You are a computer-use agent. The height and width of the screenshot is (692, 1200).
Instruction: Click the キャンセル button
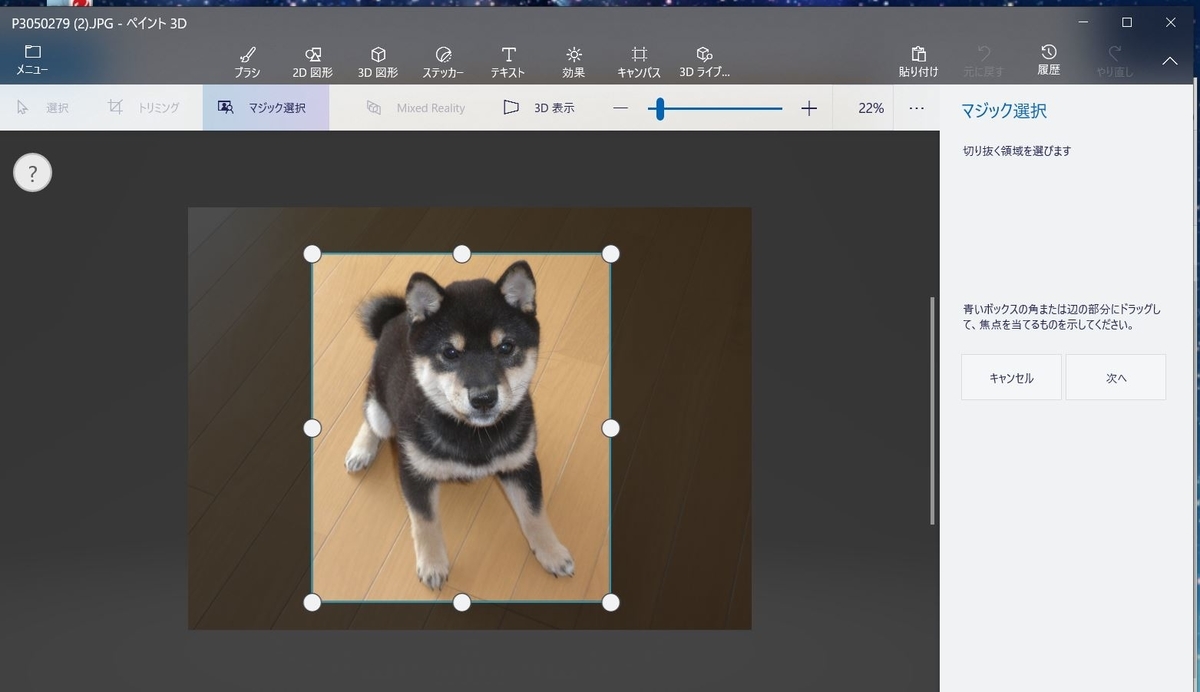pyautogui.click(x=1011, y=378)
